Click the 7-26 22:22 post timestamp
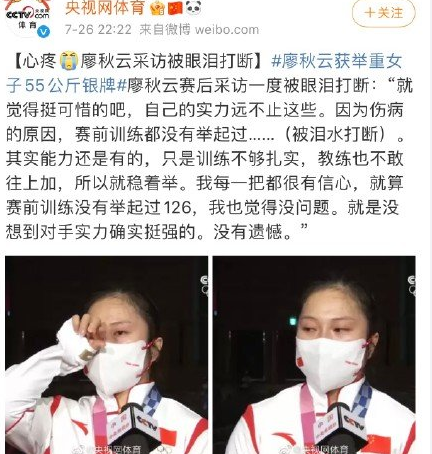The image size is (432, 454). [98, 30]
